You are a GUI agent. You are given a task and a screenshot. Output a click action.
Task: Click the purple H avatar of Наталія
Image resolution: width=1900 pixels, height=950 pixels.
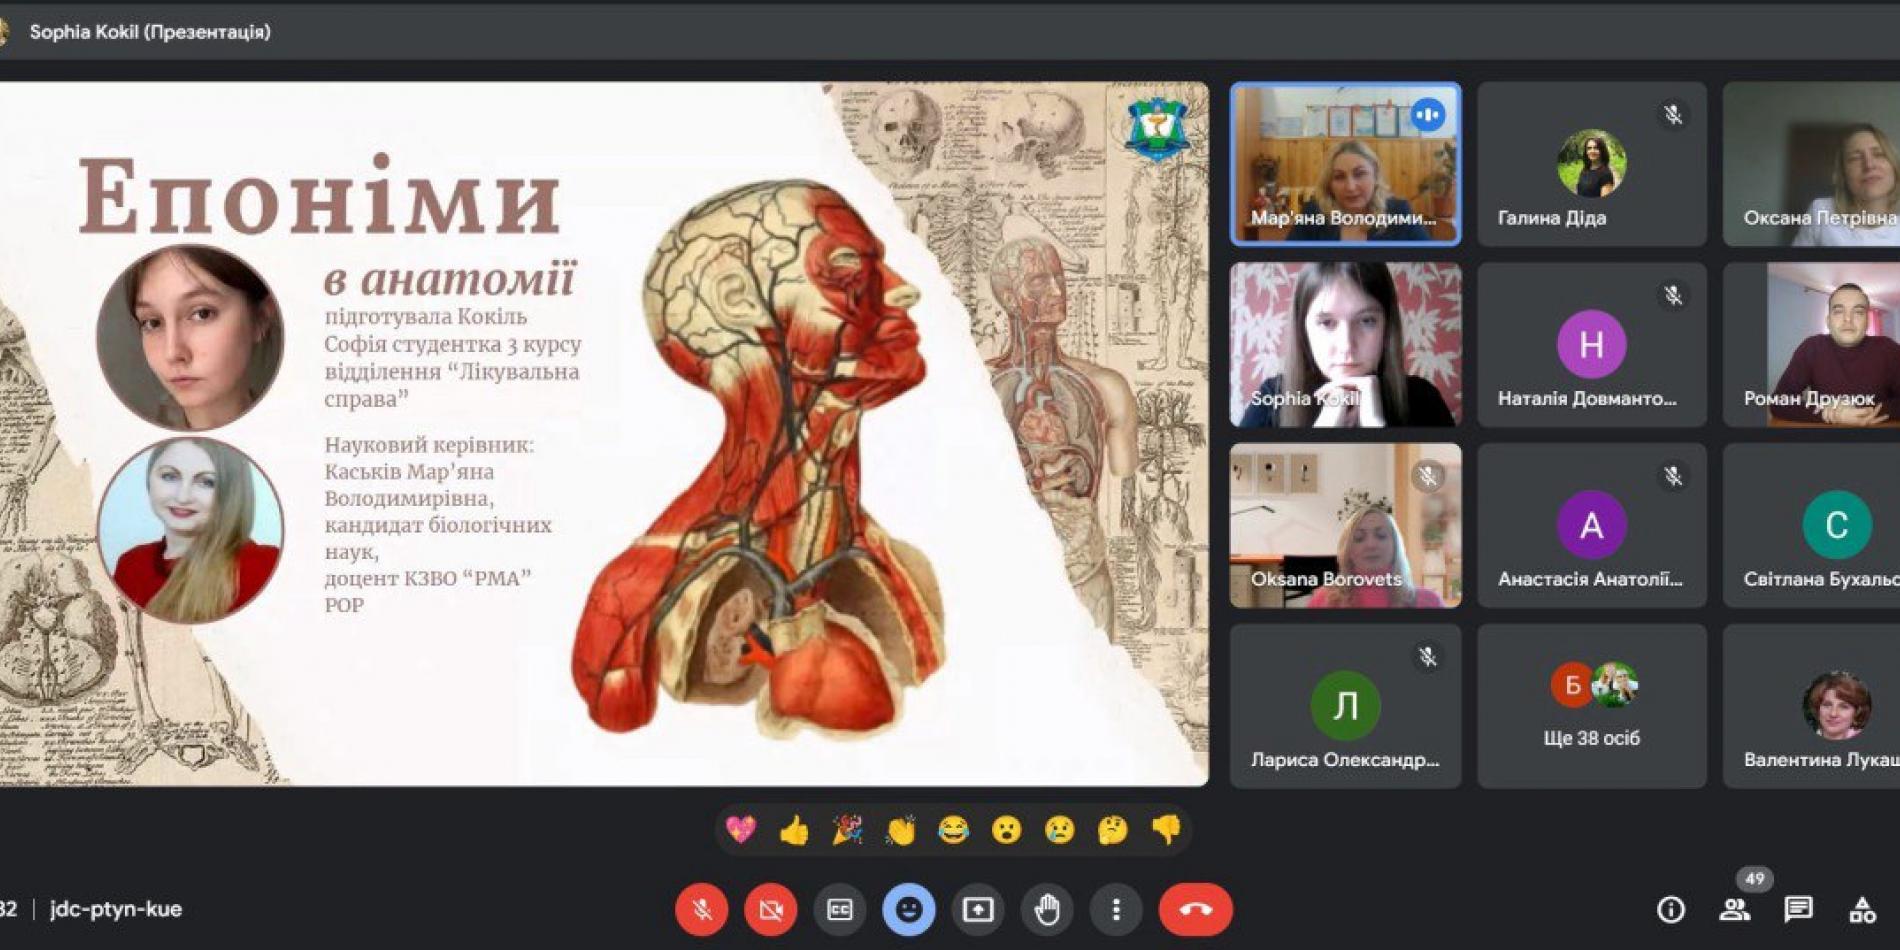point(1592,344)
